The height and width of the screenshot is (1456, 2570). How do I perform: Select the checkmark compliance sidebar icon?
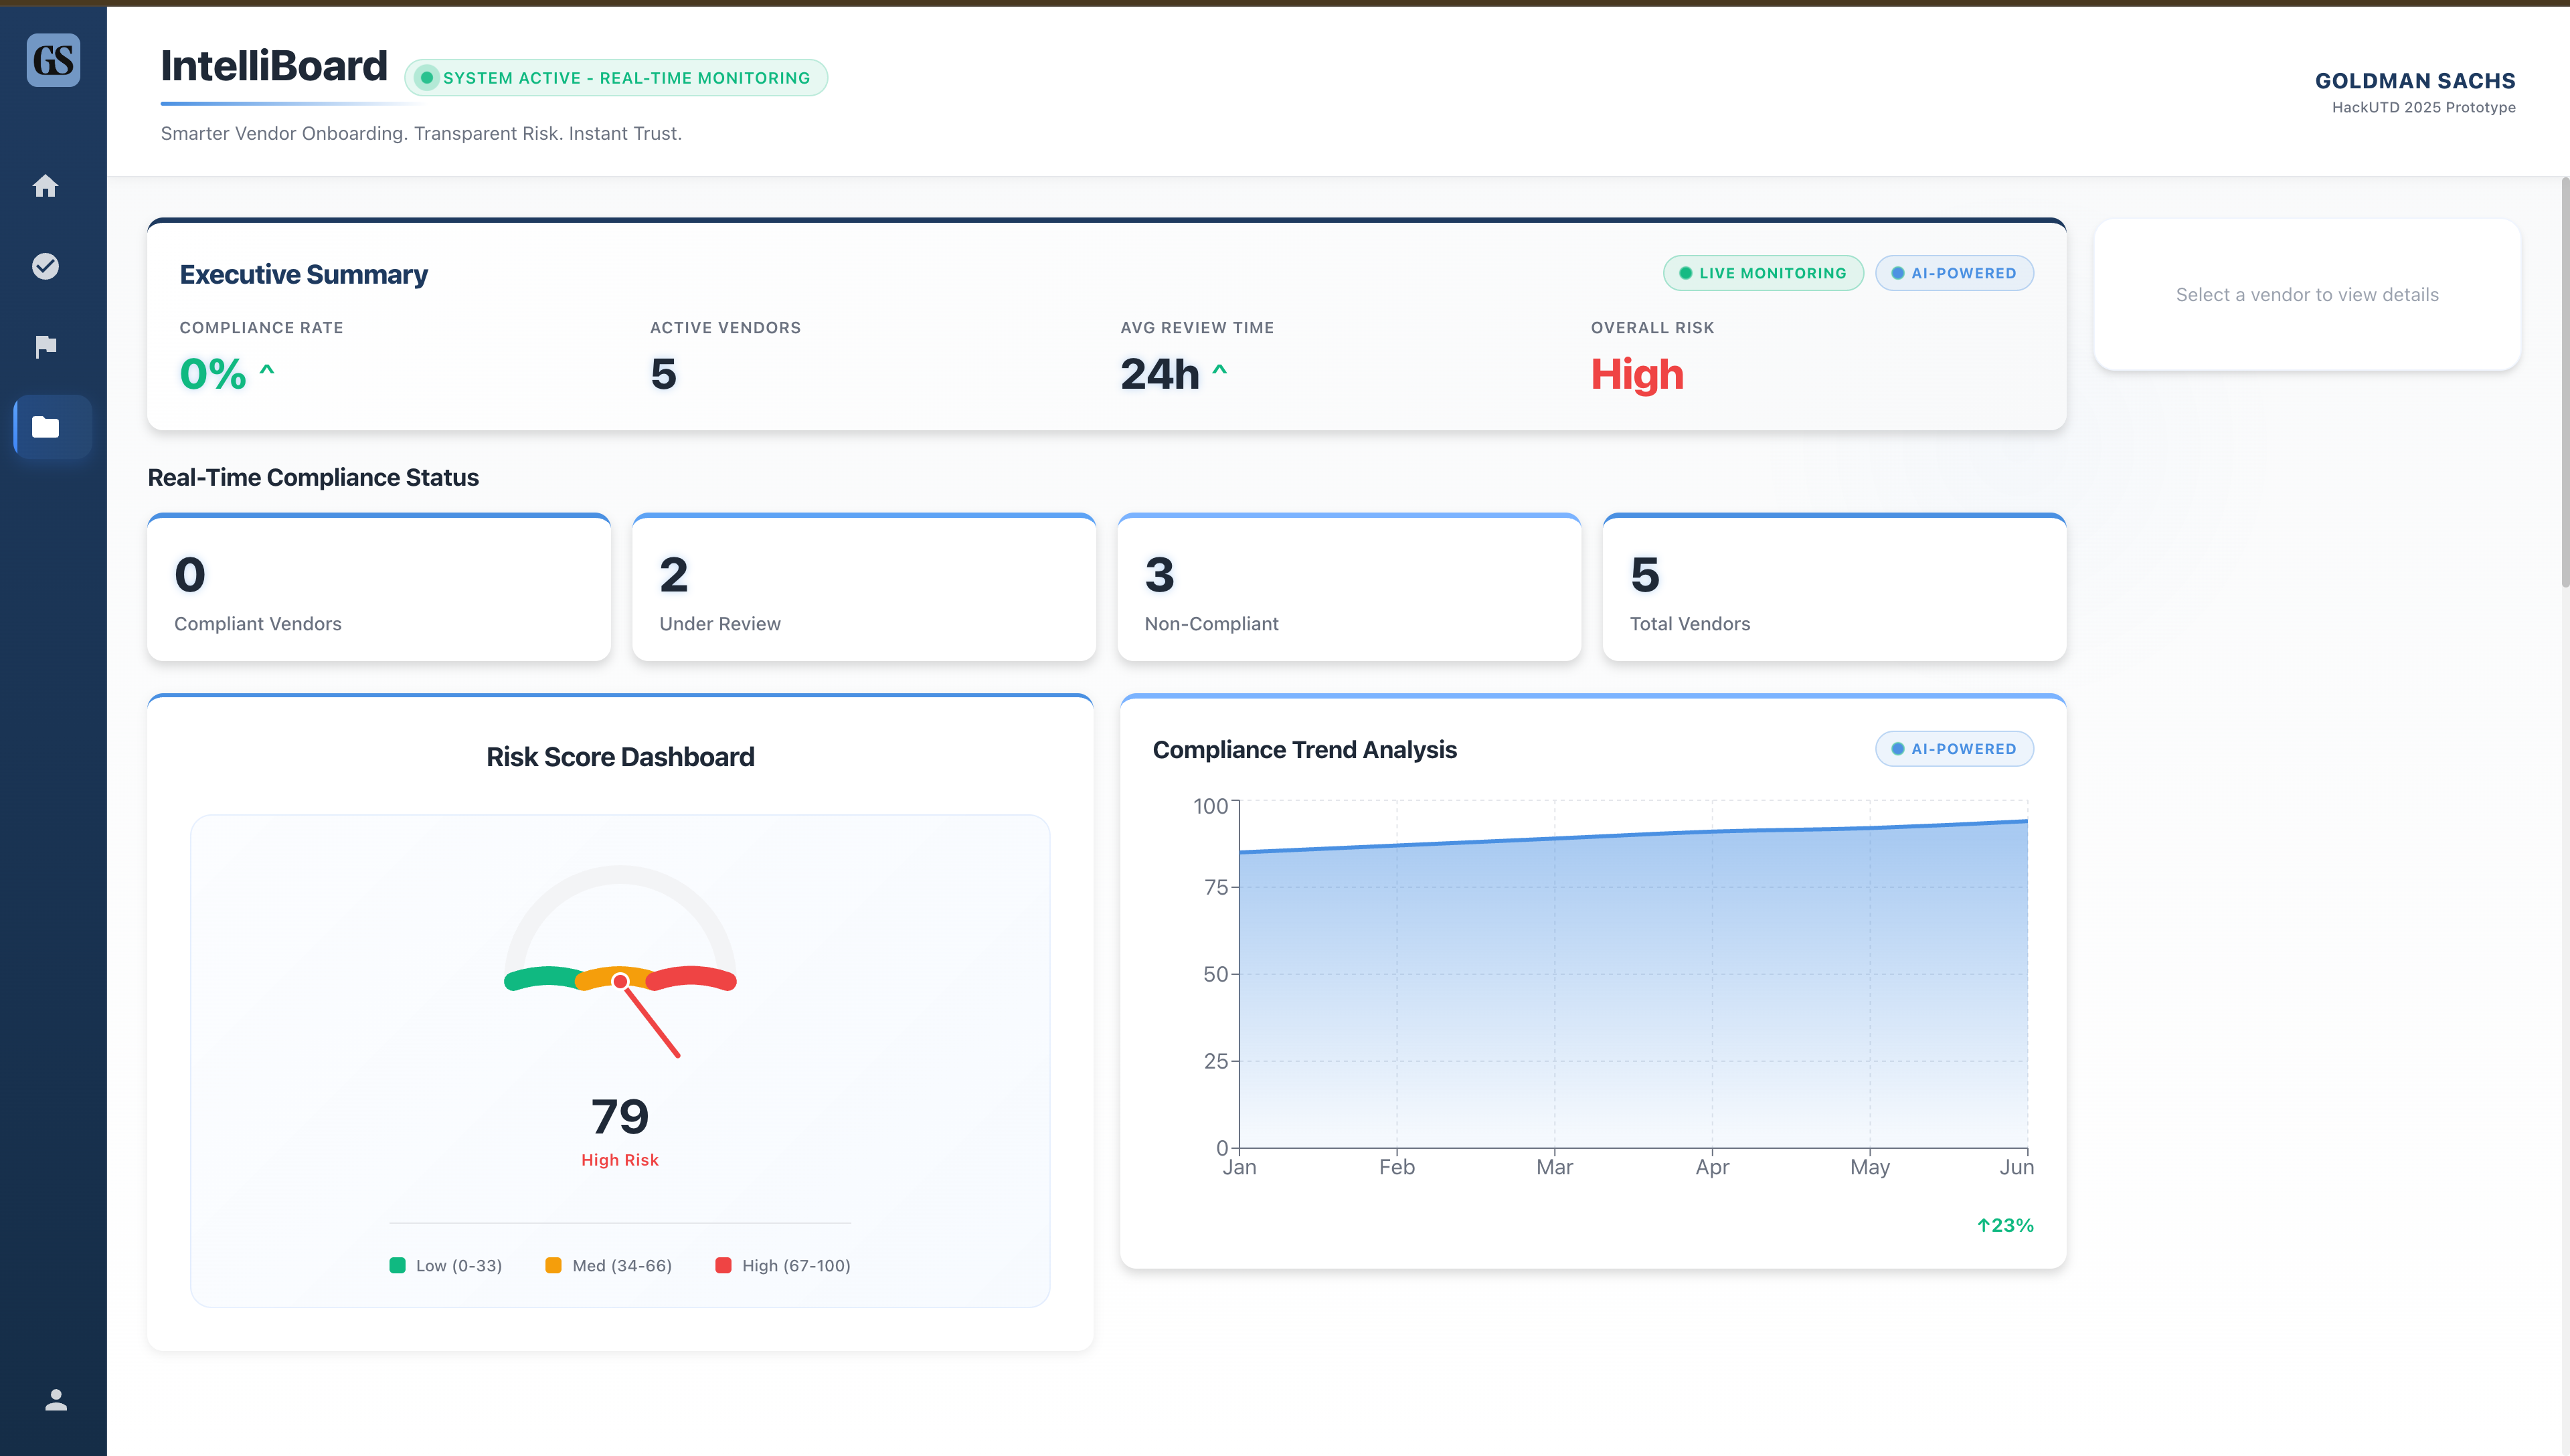click(45, 266)
